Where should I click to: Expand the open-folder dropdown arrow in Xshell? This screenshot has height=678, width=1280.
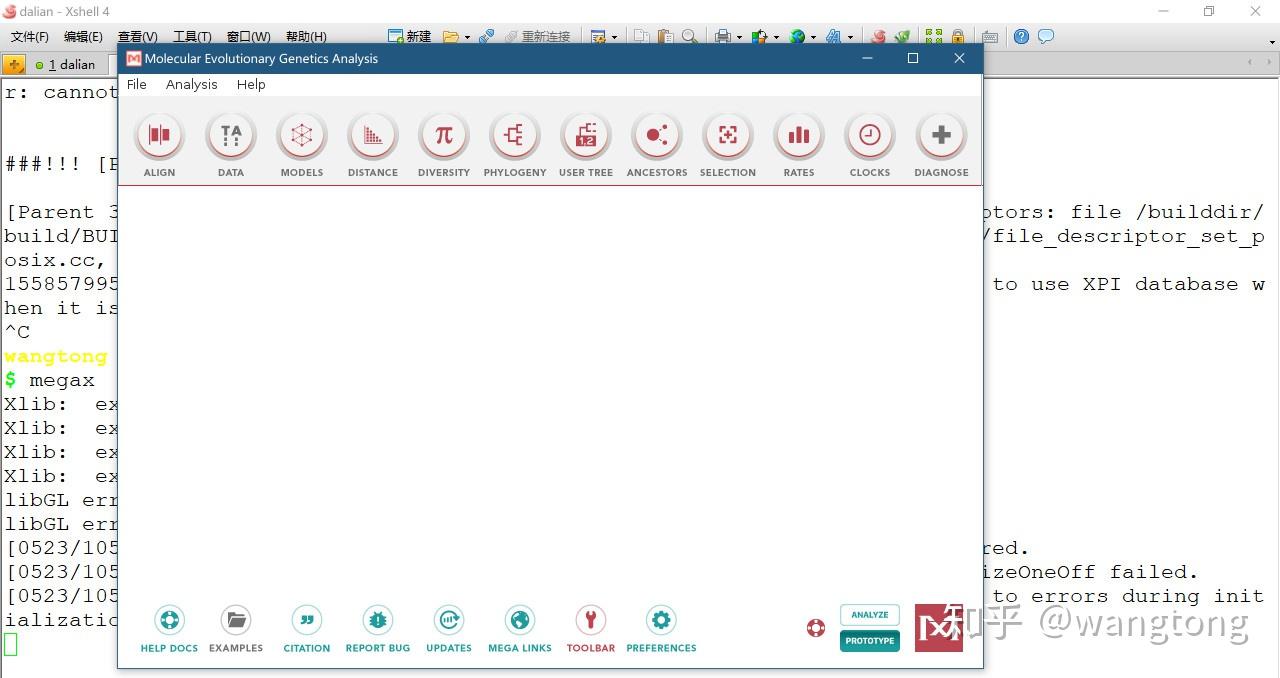click(x=467, y=37)
